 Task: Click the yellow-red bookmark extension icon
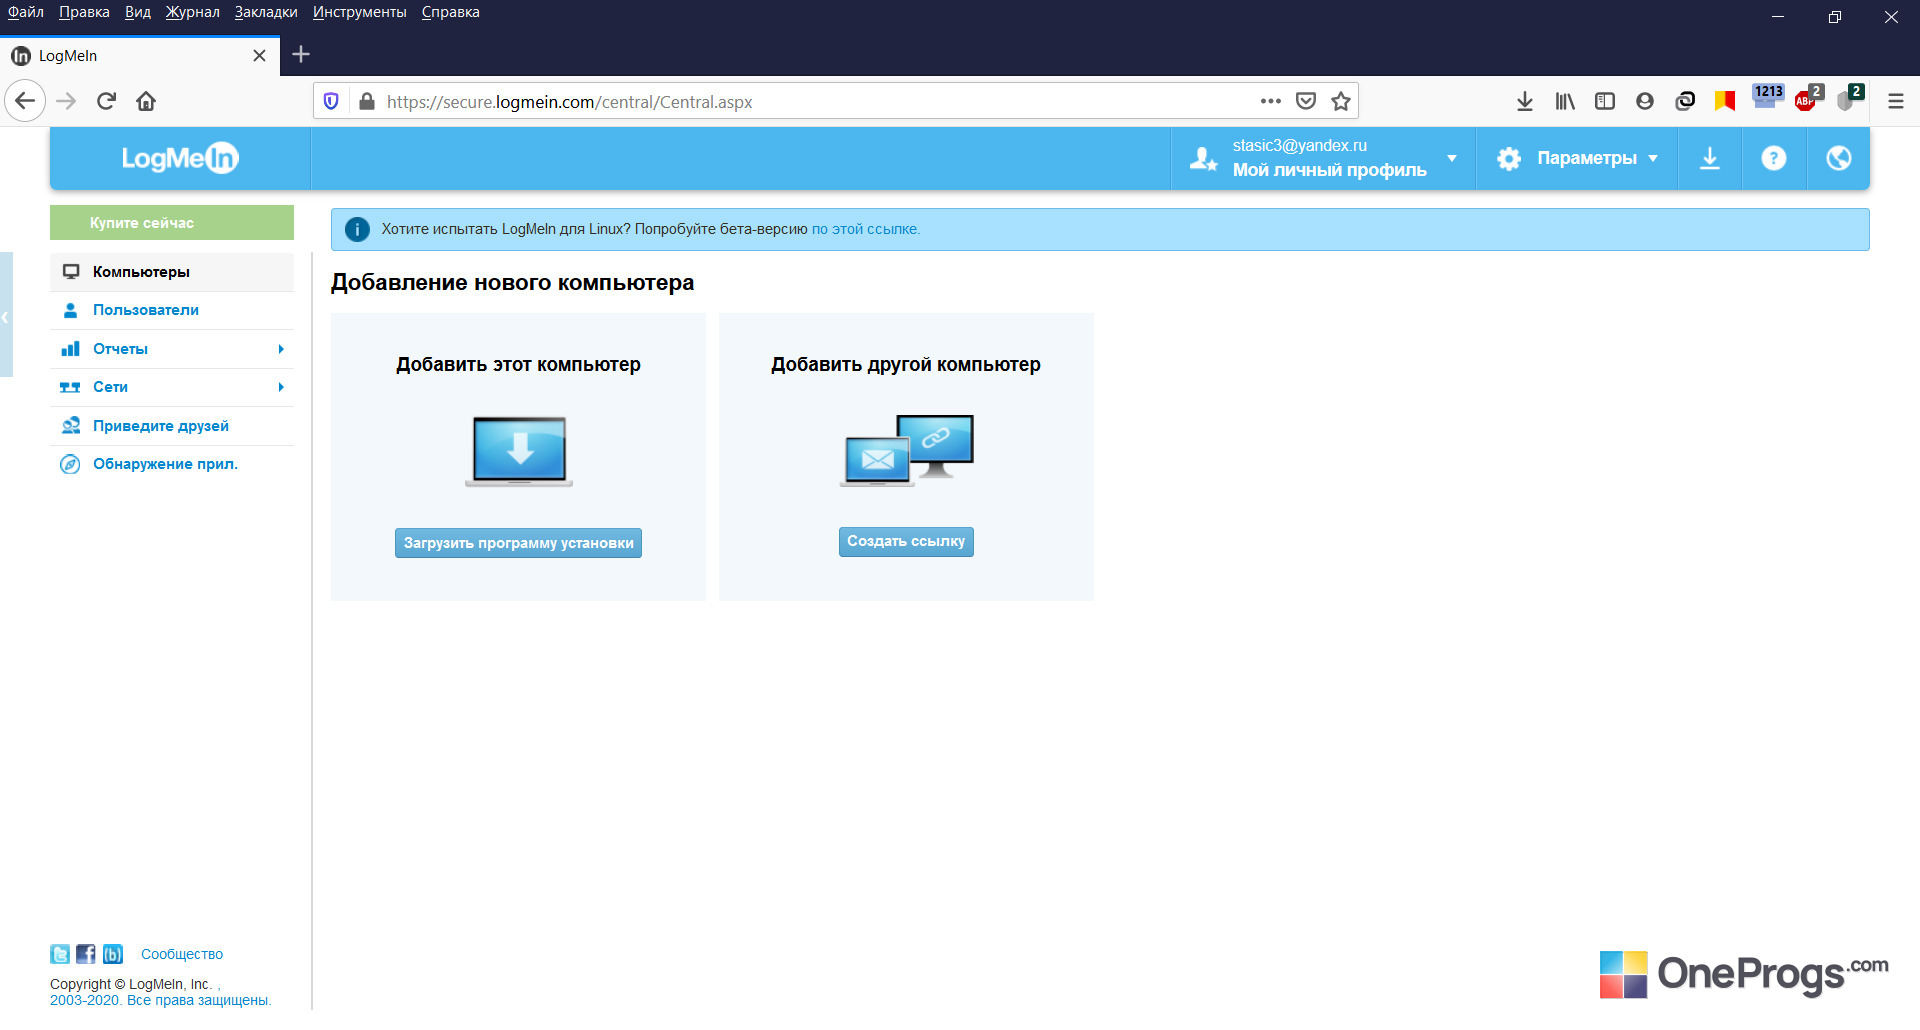coord(1725,101)
